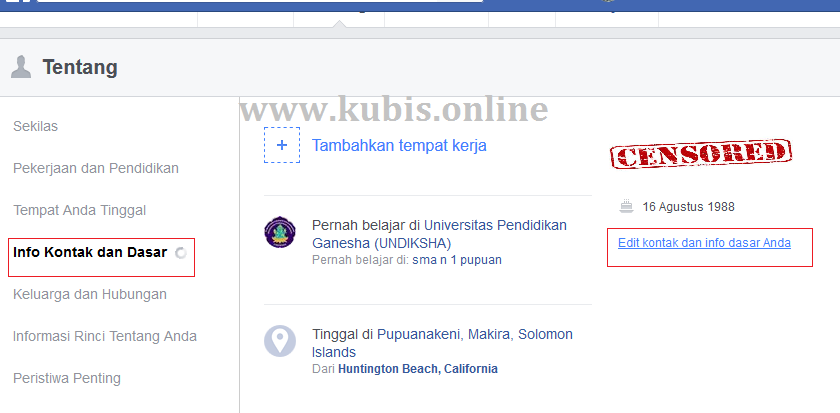Open sma n 1 pupuan link

coord(457,260)
